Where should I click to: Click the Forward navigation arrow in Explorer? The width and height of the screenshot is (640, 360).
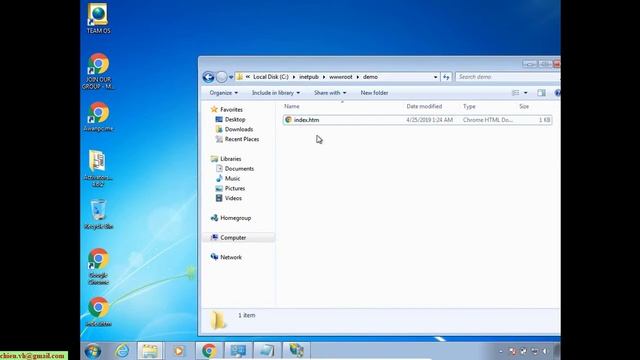222,77
